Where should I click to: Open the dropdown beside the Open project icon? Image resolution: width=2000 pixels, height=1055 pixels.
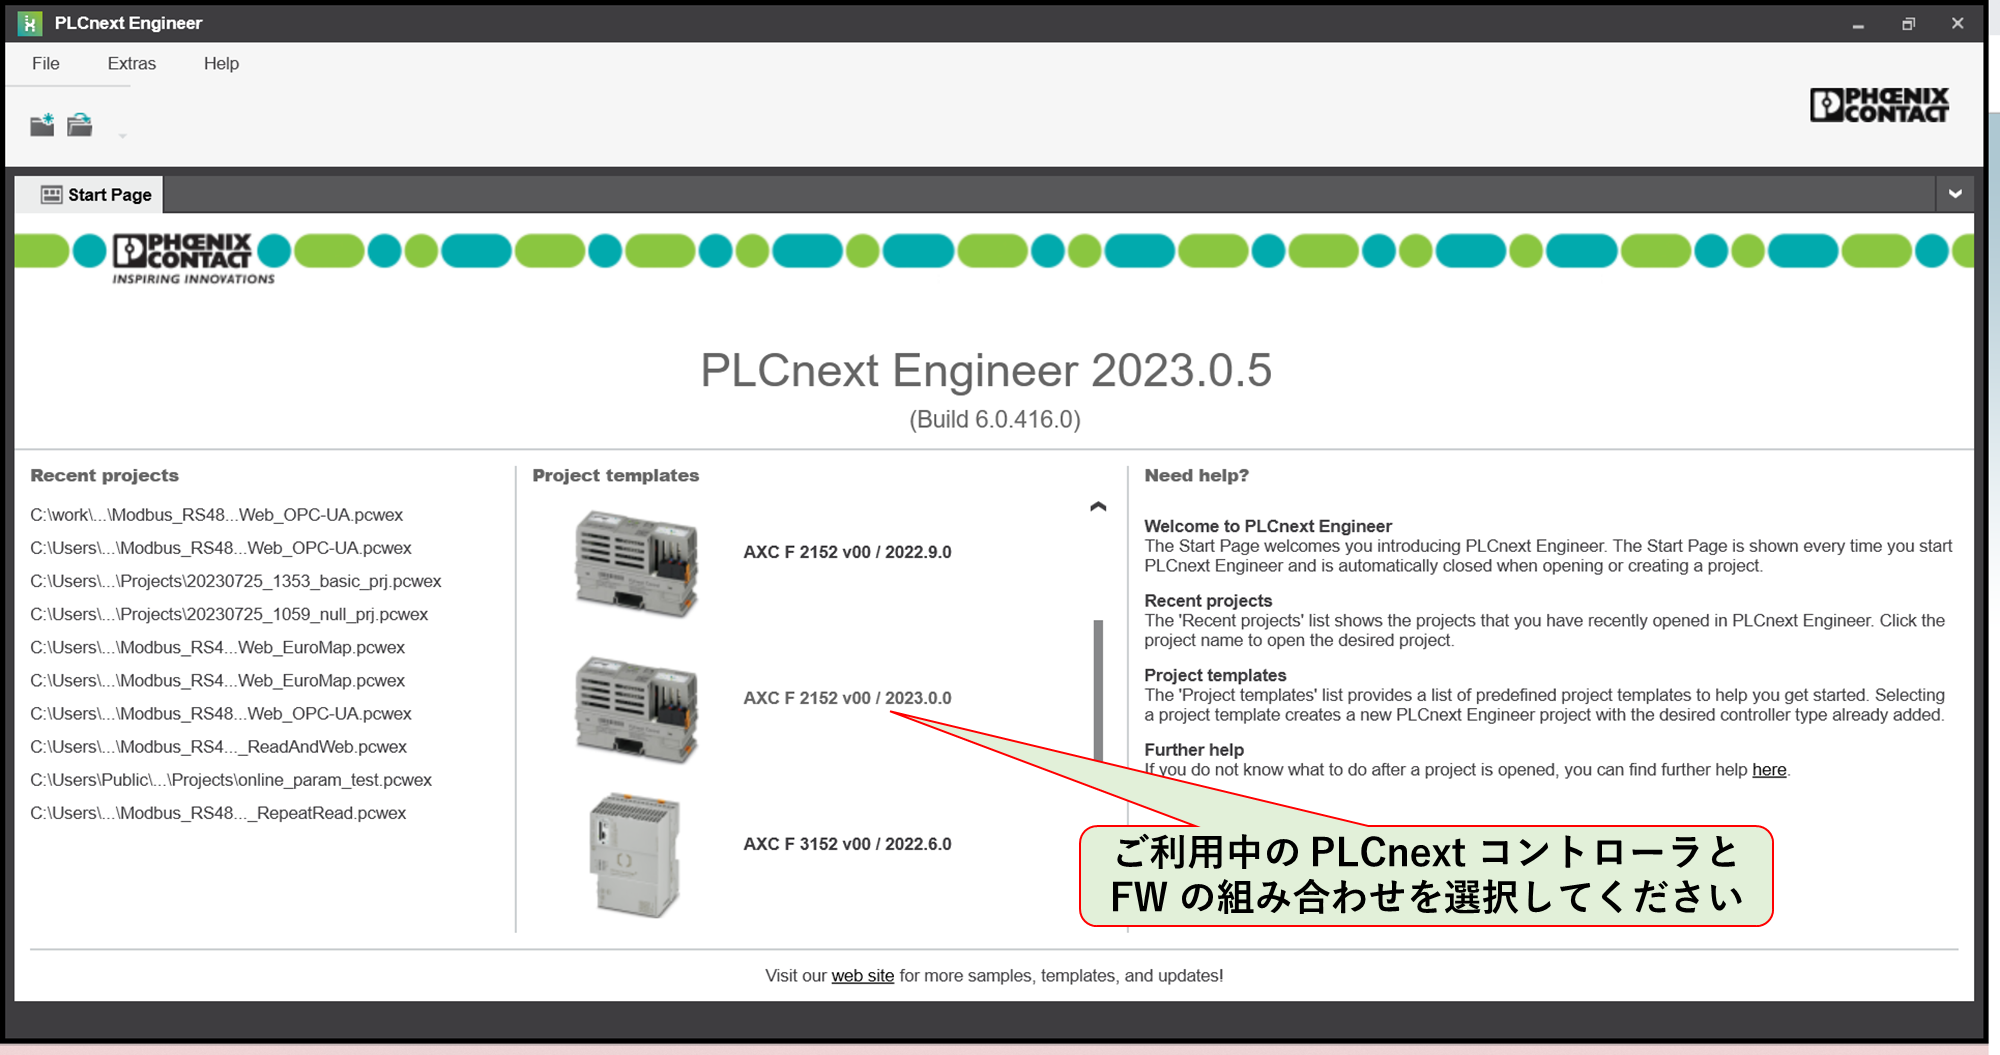pos(122,135)
